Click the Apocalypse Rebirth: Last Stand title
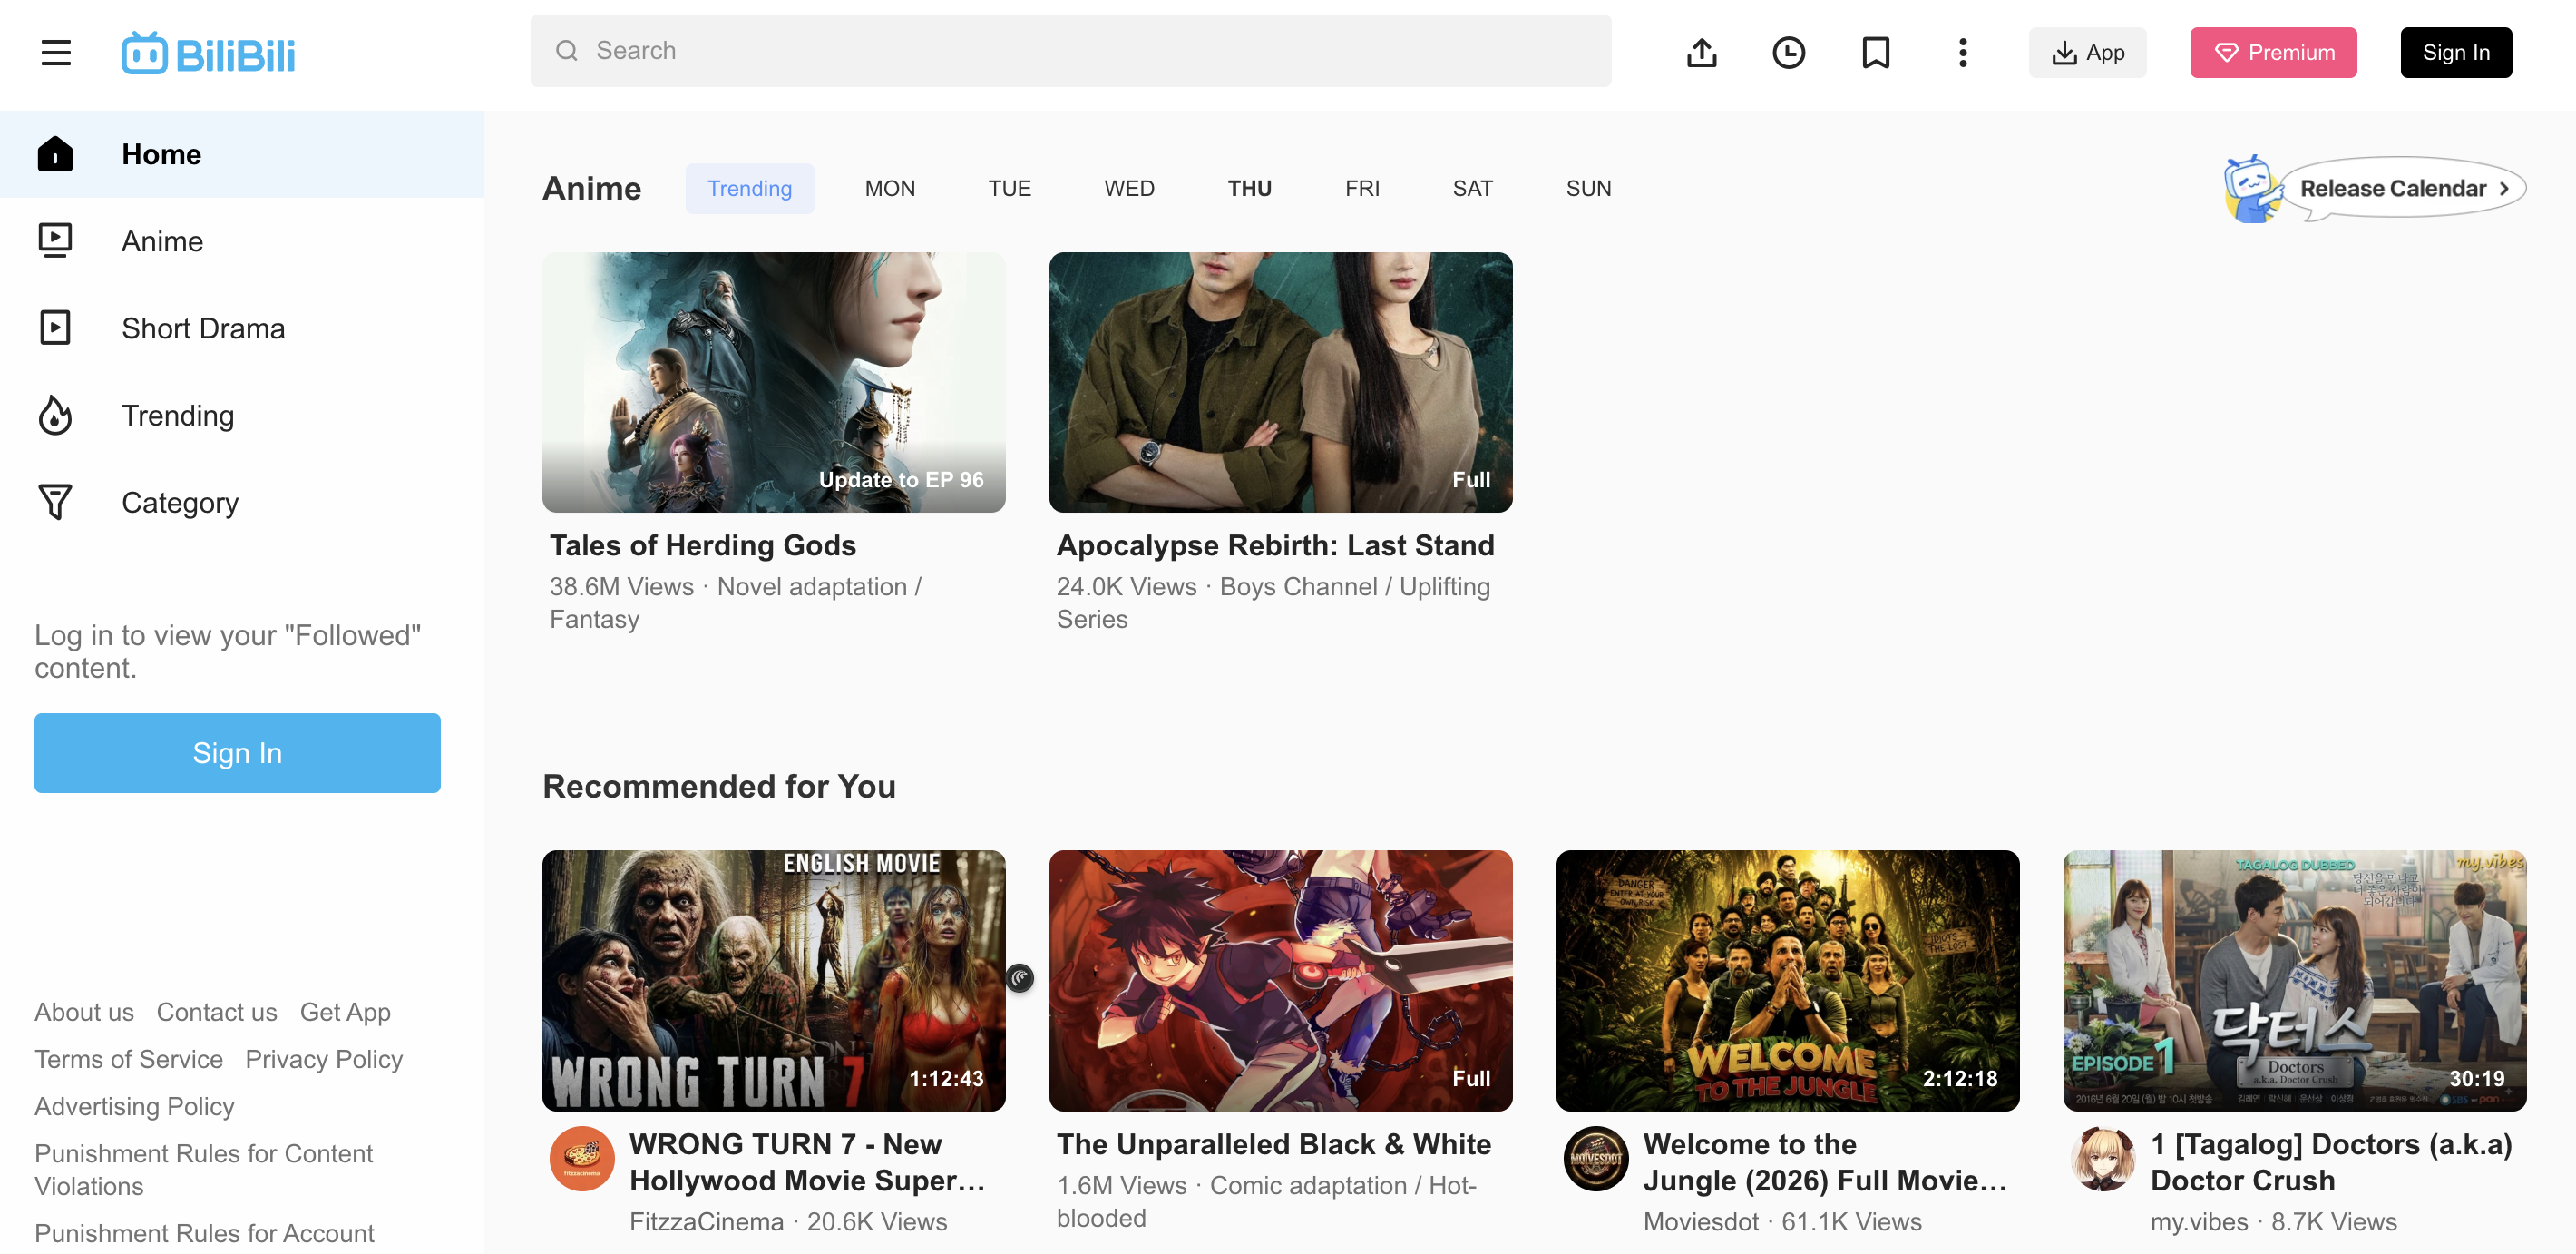The height and width of the screenshot is (1254, 2576). (1275, 545)
